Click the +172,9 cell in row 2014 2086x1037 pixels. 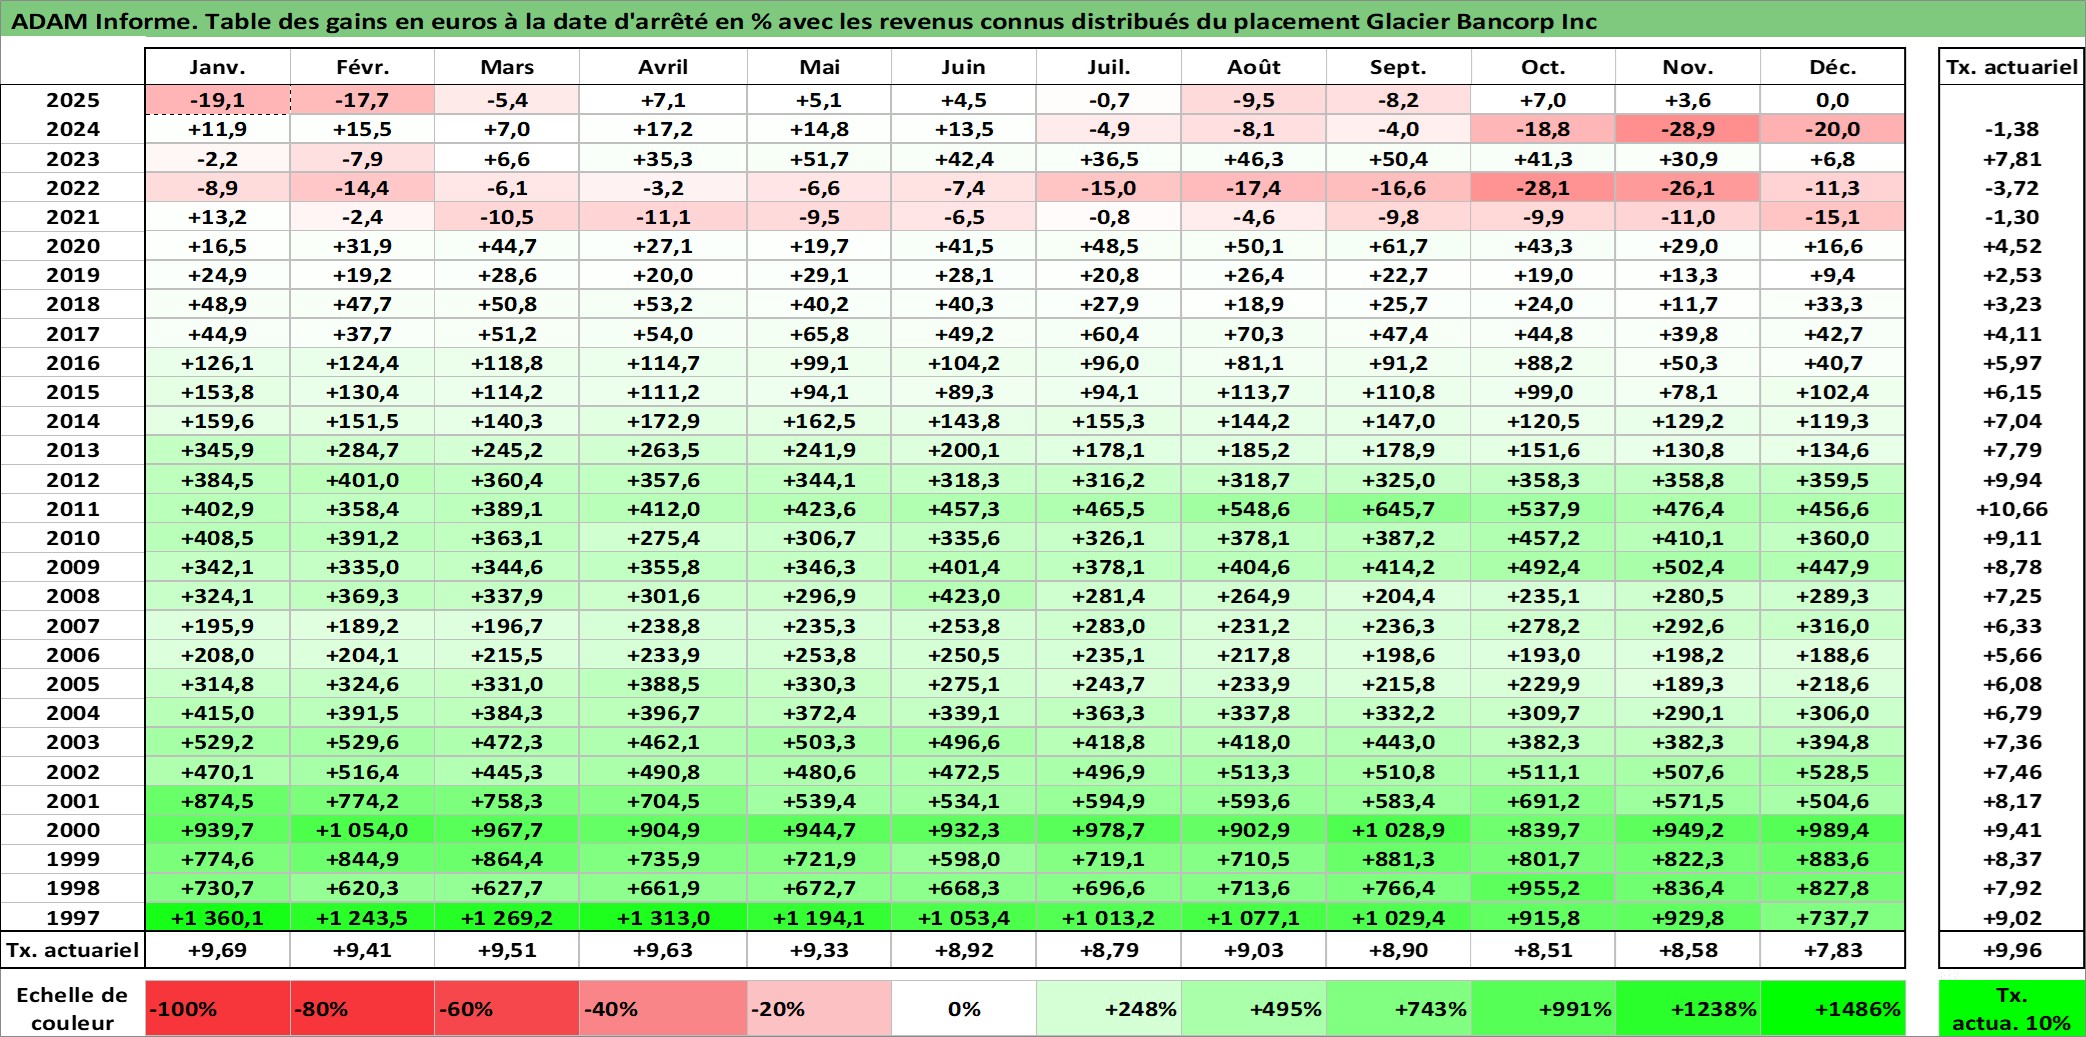(663, 421)
